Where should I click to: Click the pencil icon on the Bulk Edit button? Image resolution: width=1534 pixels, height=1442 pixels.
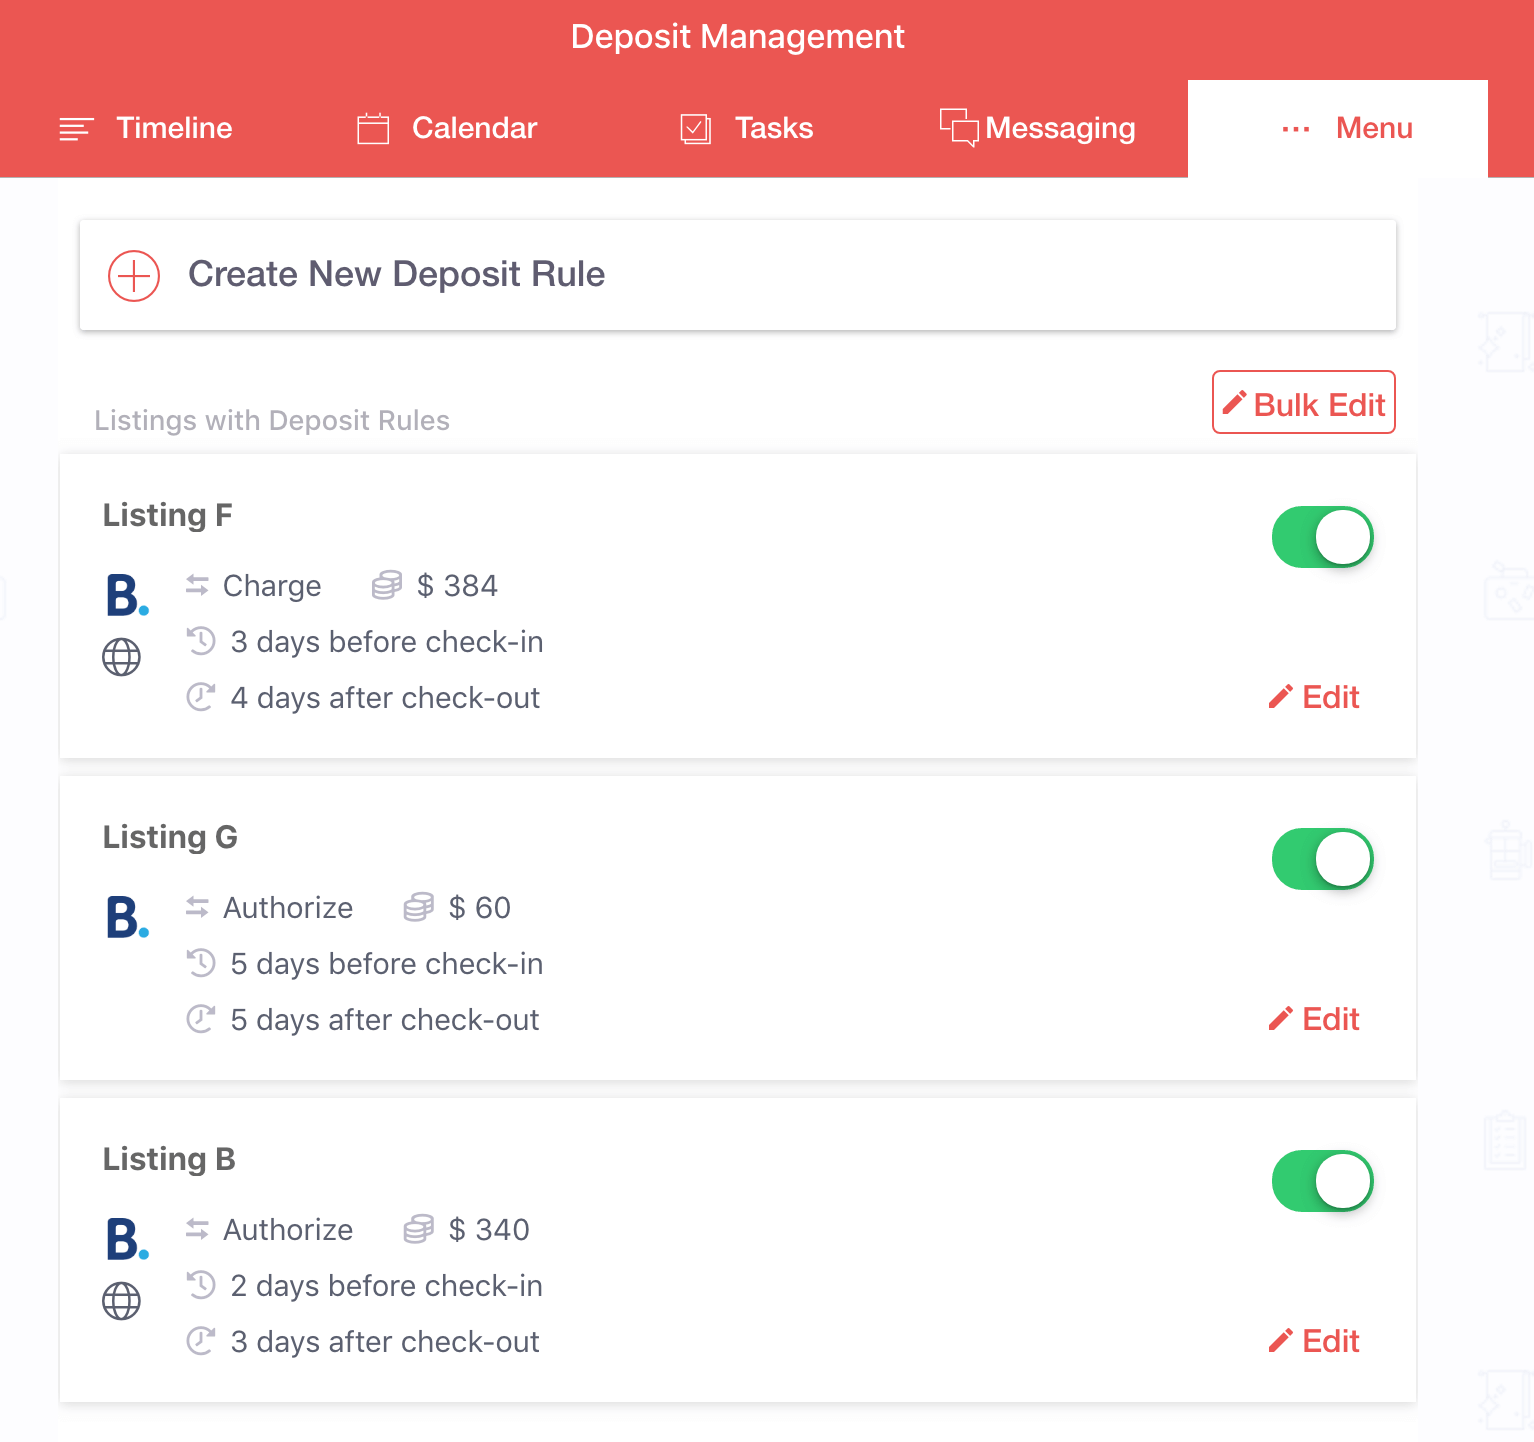(x=1235, y=403)
